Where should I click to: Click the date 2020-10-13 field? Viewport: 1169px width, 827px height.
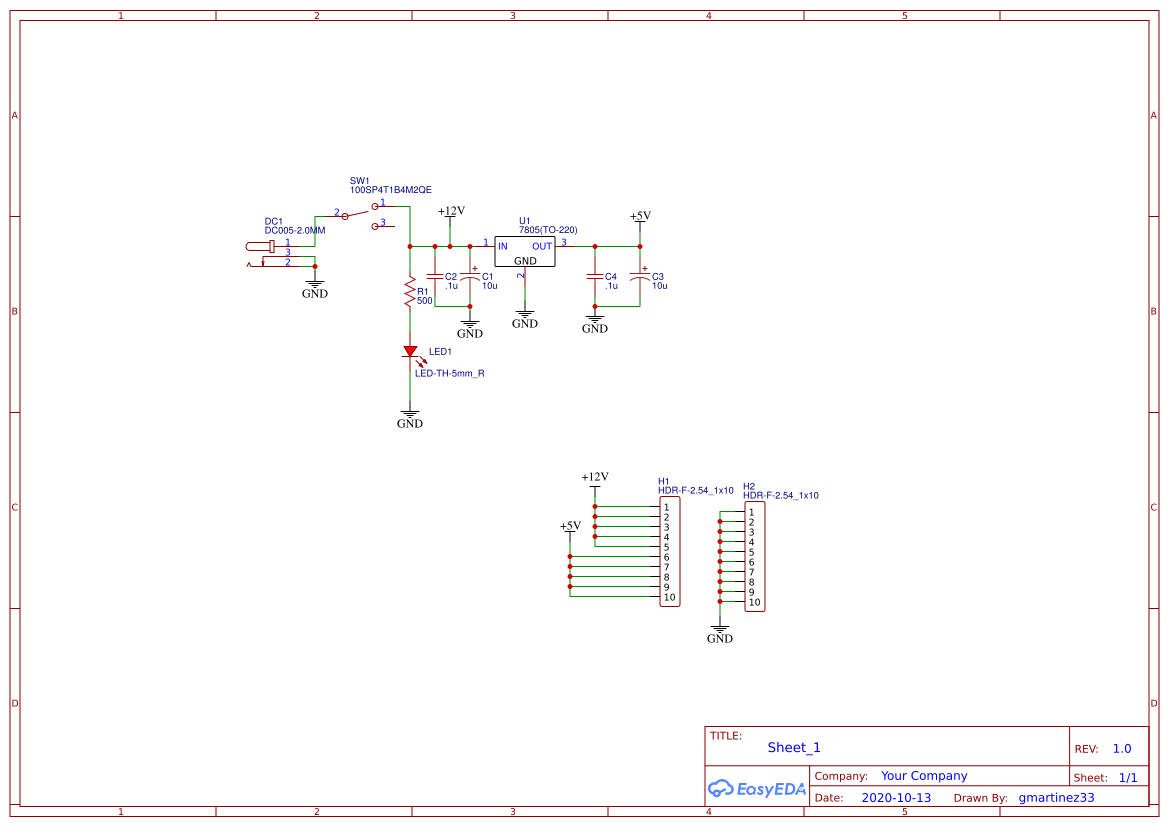898,797
